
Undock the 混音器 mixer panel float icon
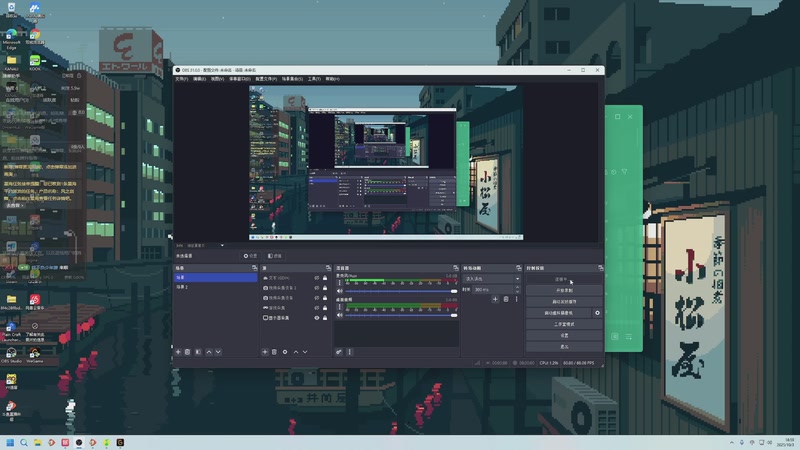point(456,268)
